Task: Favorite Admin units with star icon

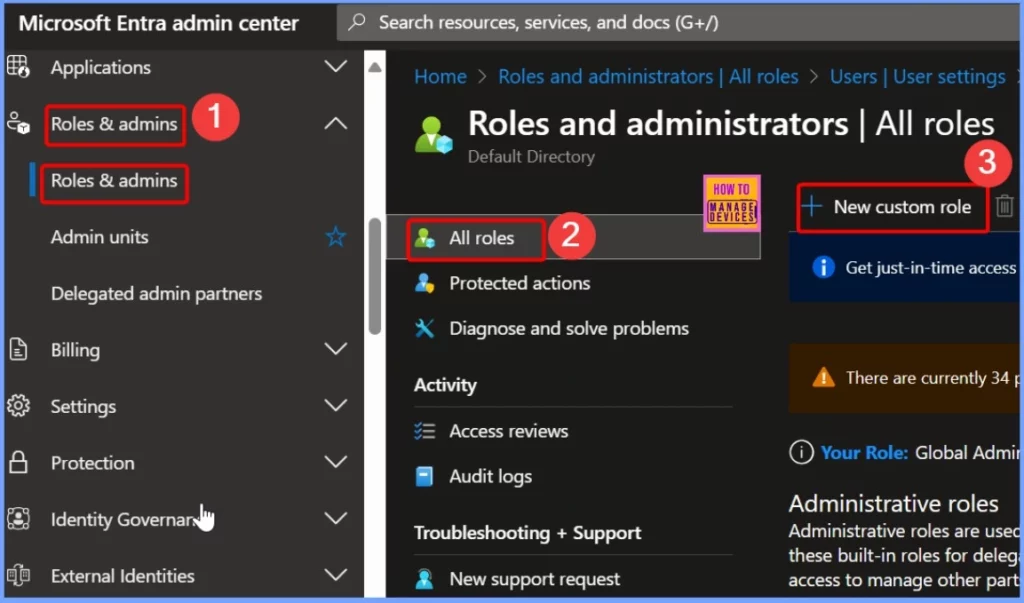Action: (336, 236)
